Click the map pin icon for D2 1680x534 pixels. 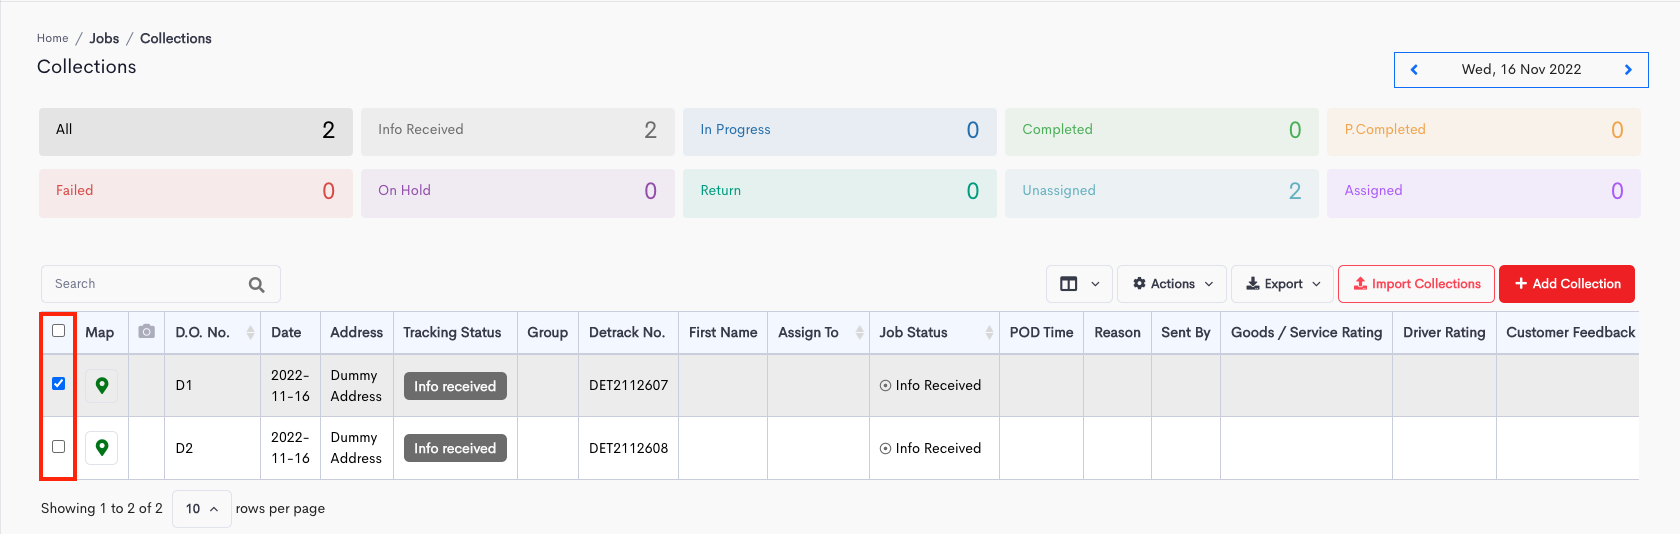pyautogui.click(x=101, y=448)
